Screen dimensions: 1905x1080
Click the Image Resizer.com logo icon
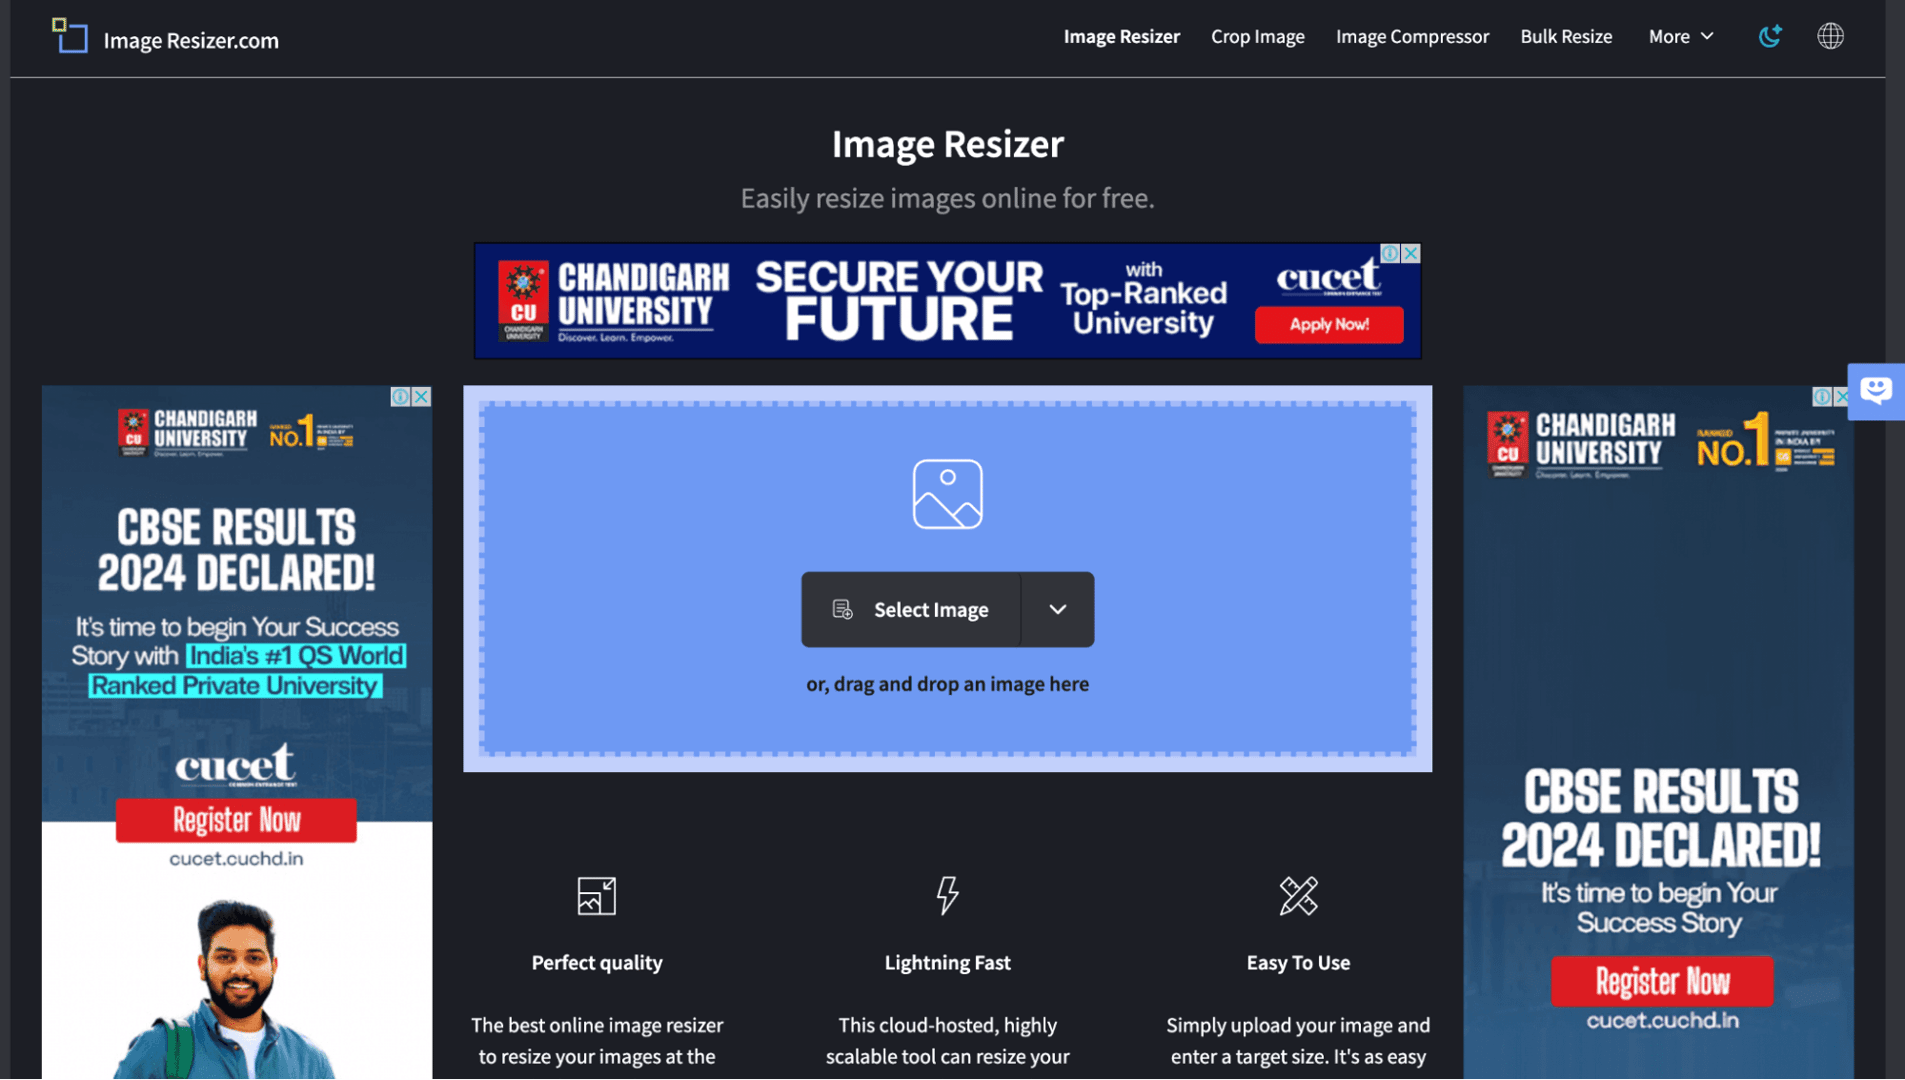point(69,36)
